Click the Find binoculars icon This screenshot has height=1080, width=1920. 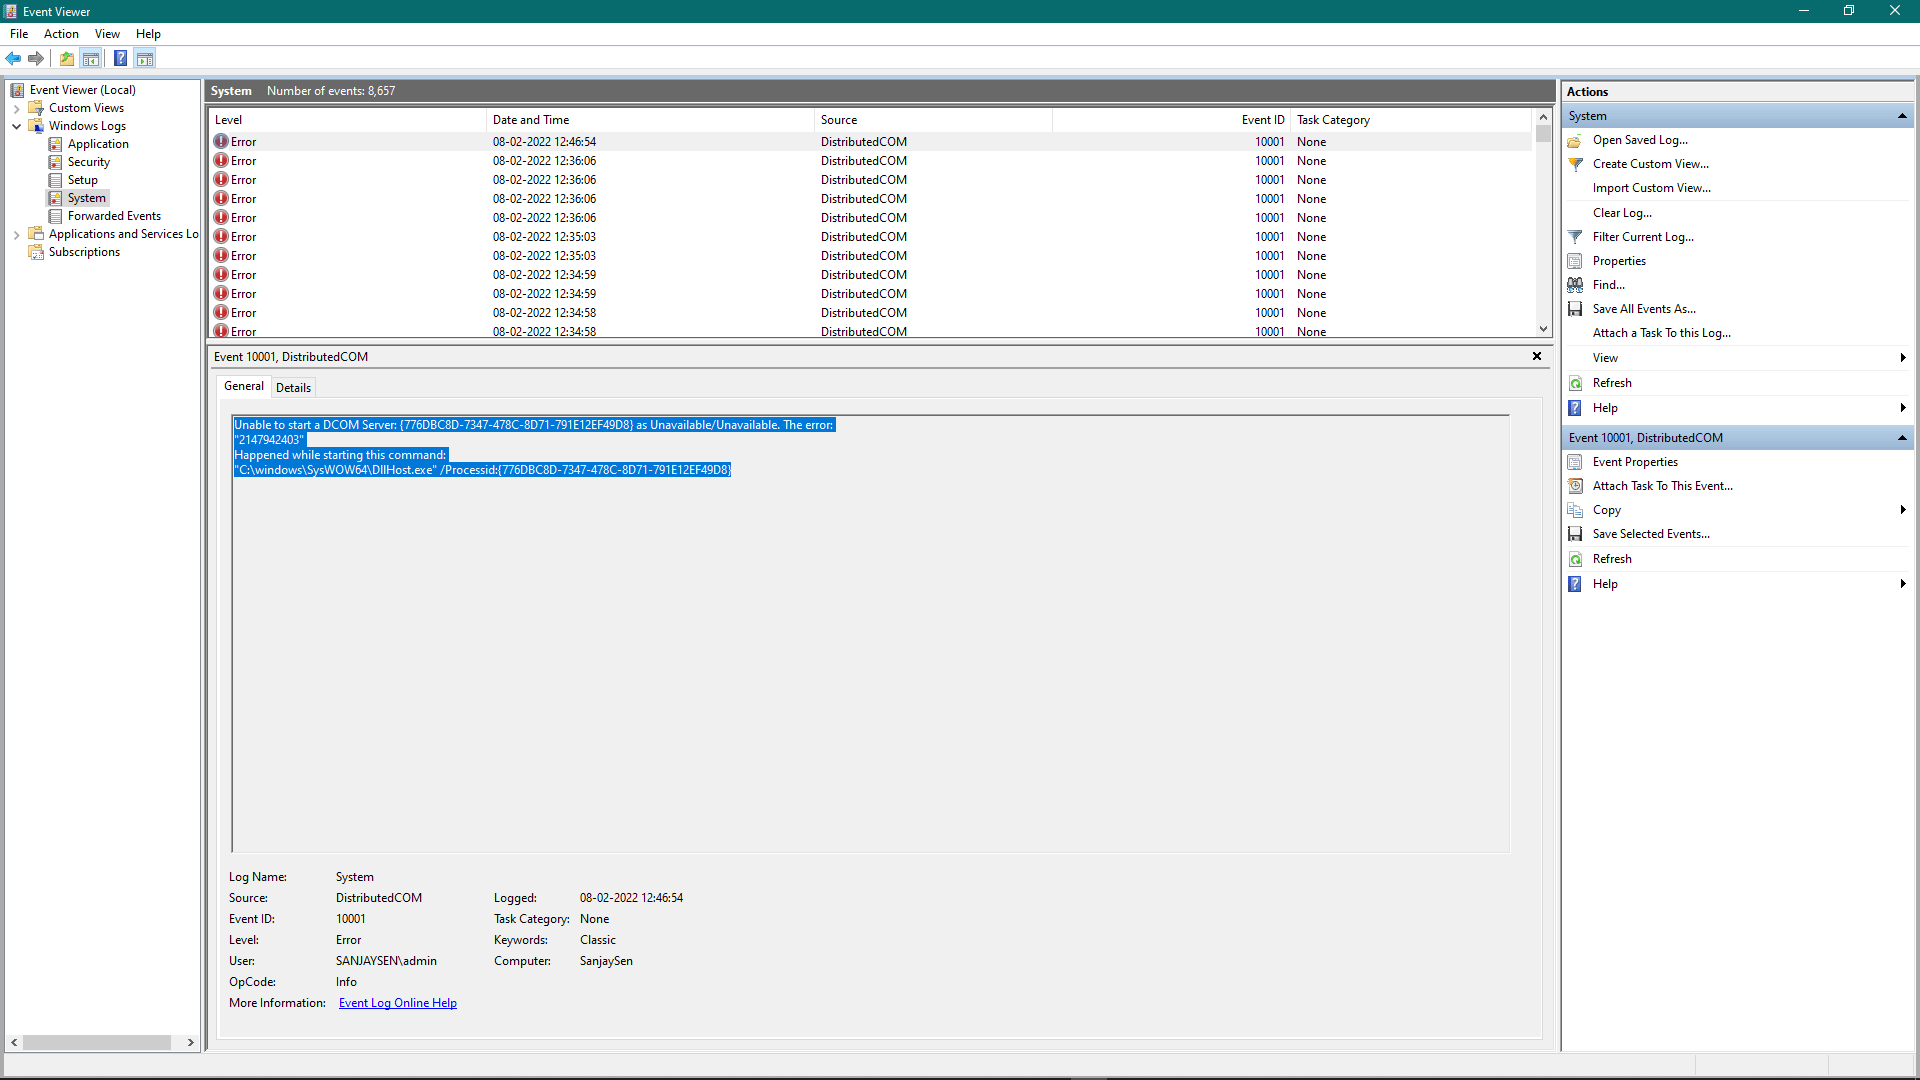(x=1575, y=285)
